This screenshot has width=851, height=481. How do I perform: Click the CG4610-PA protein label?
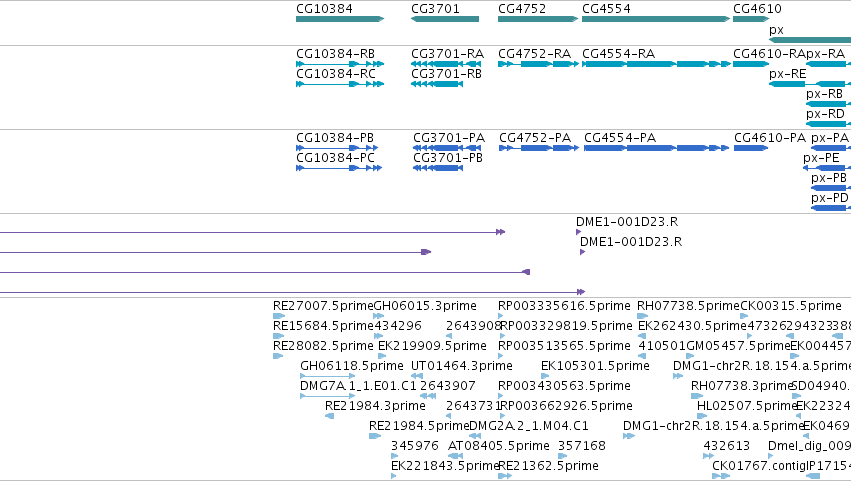pos(770,138)
